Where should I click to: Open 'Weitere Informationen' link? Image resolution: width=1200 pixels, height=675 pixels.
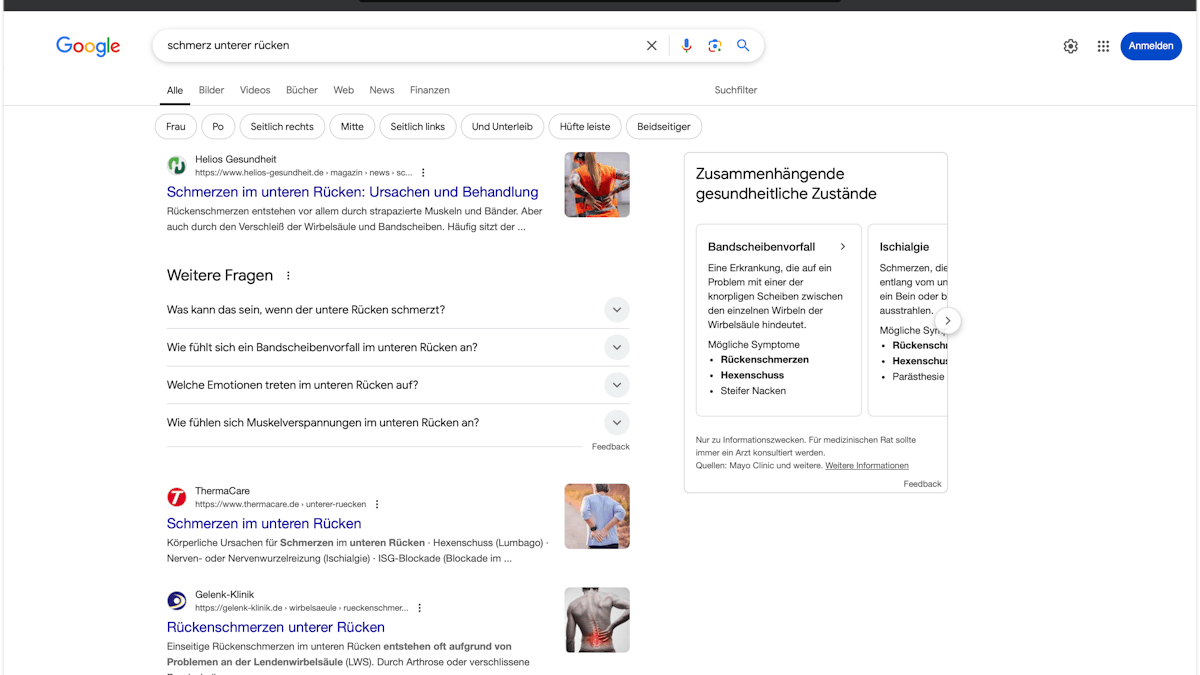coord(867,465)
